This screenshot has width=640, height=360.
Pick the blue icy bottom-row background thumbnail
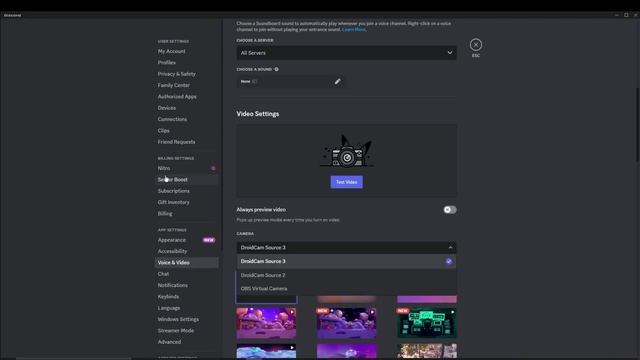[x=266, y=351]
